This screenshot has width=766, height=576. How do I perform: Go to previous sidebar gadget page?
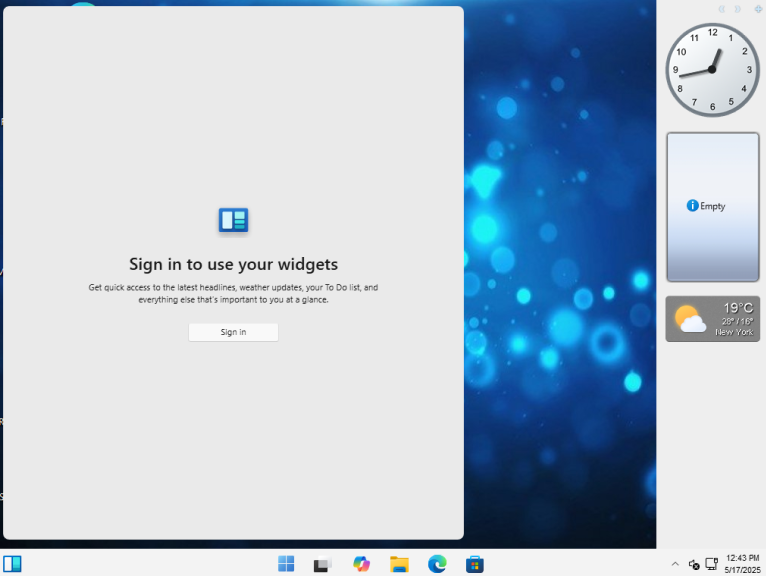(722, 9)
